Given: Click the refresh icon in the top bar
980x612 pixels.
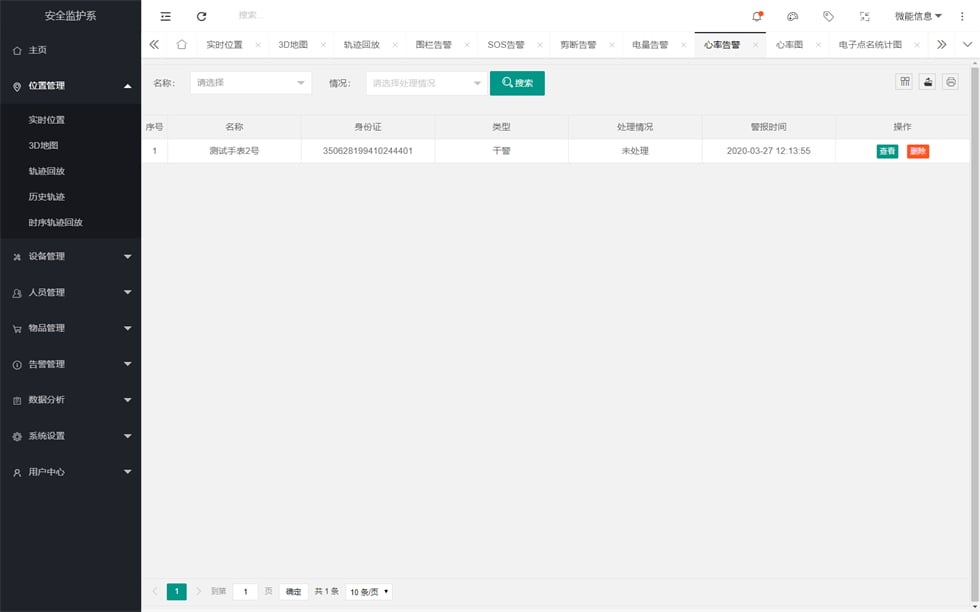Looking at the screenshot, I should (x=202, y=16).
